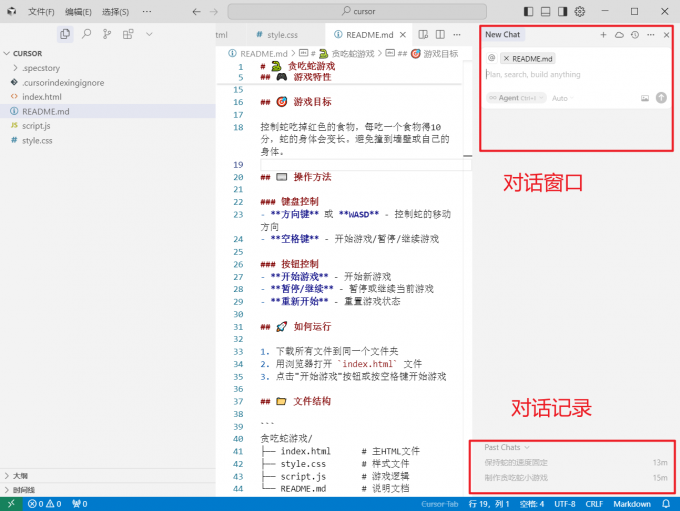Open .cursorindexingignore file

(63, 82)
